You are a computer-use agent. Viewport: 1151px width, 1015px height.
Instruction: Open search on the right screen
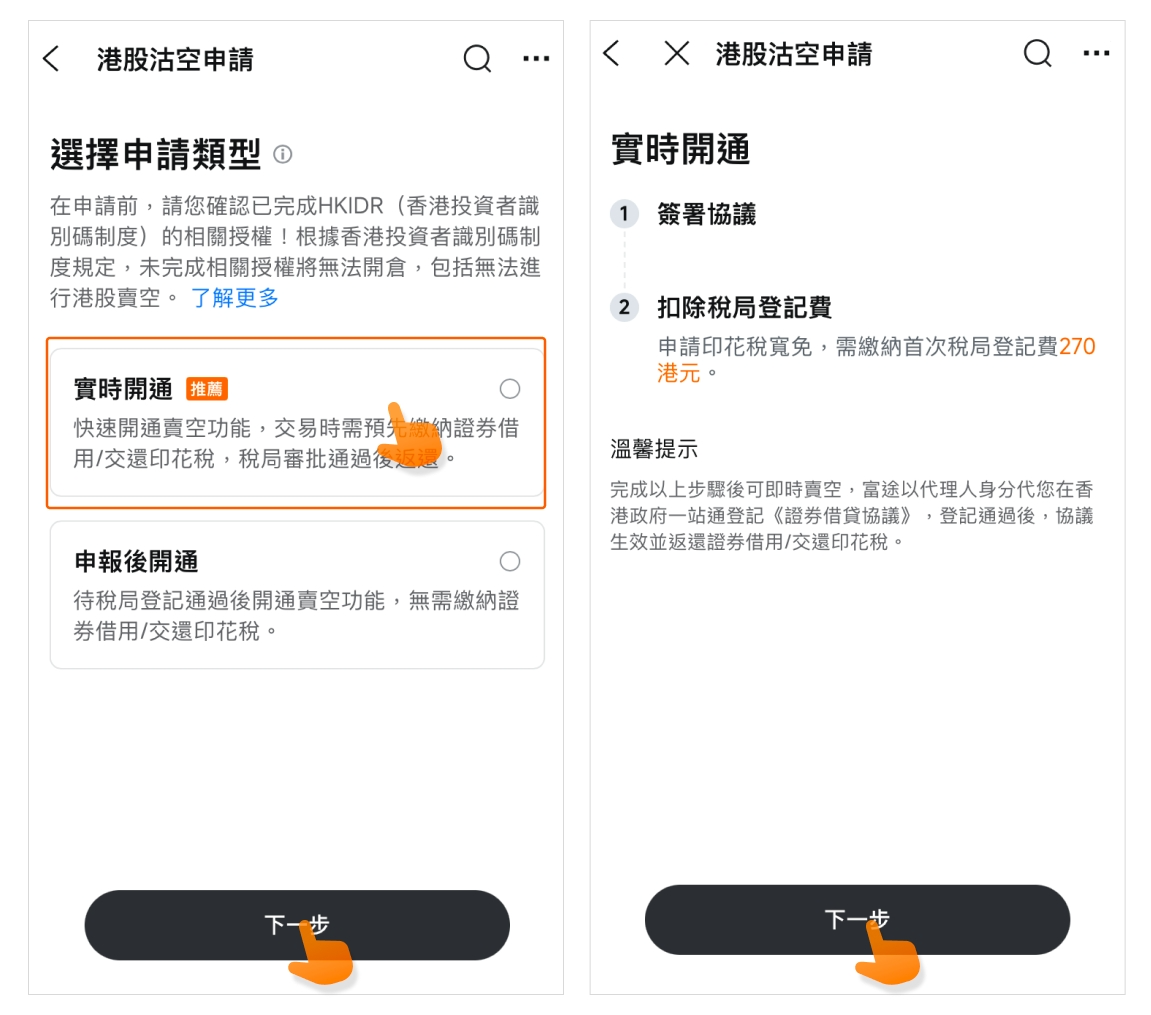1037,53
